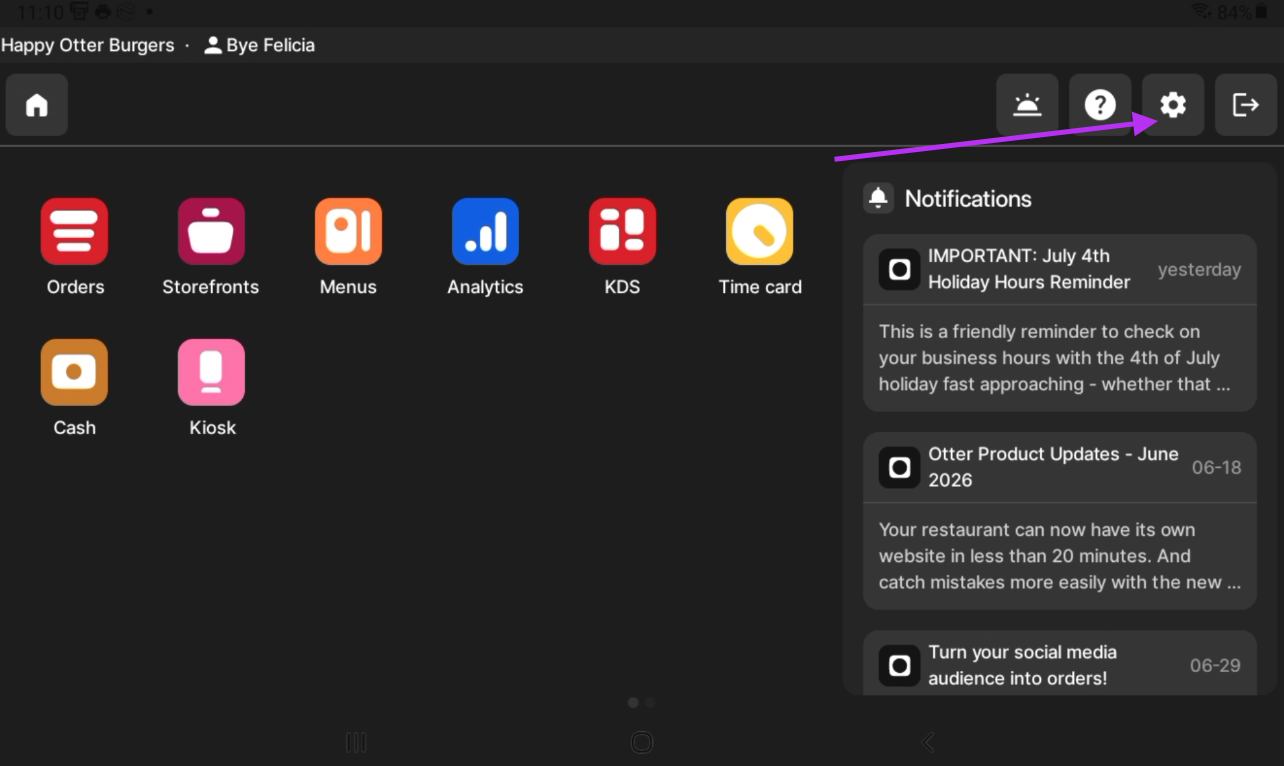Click the service bell icon

(1027, 104)
